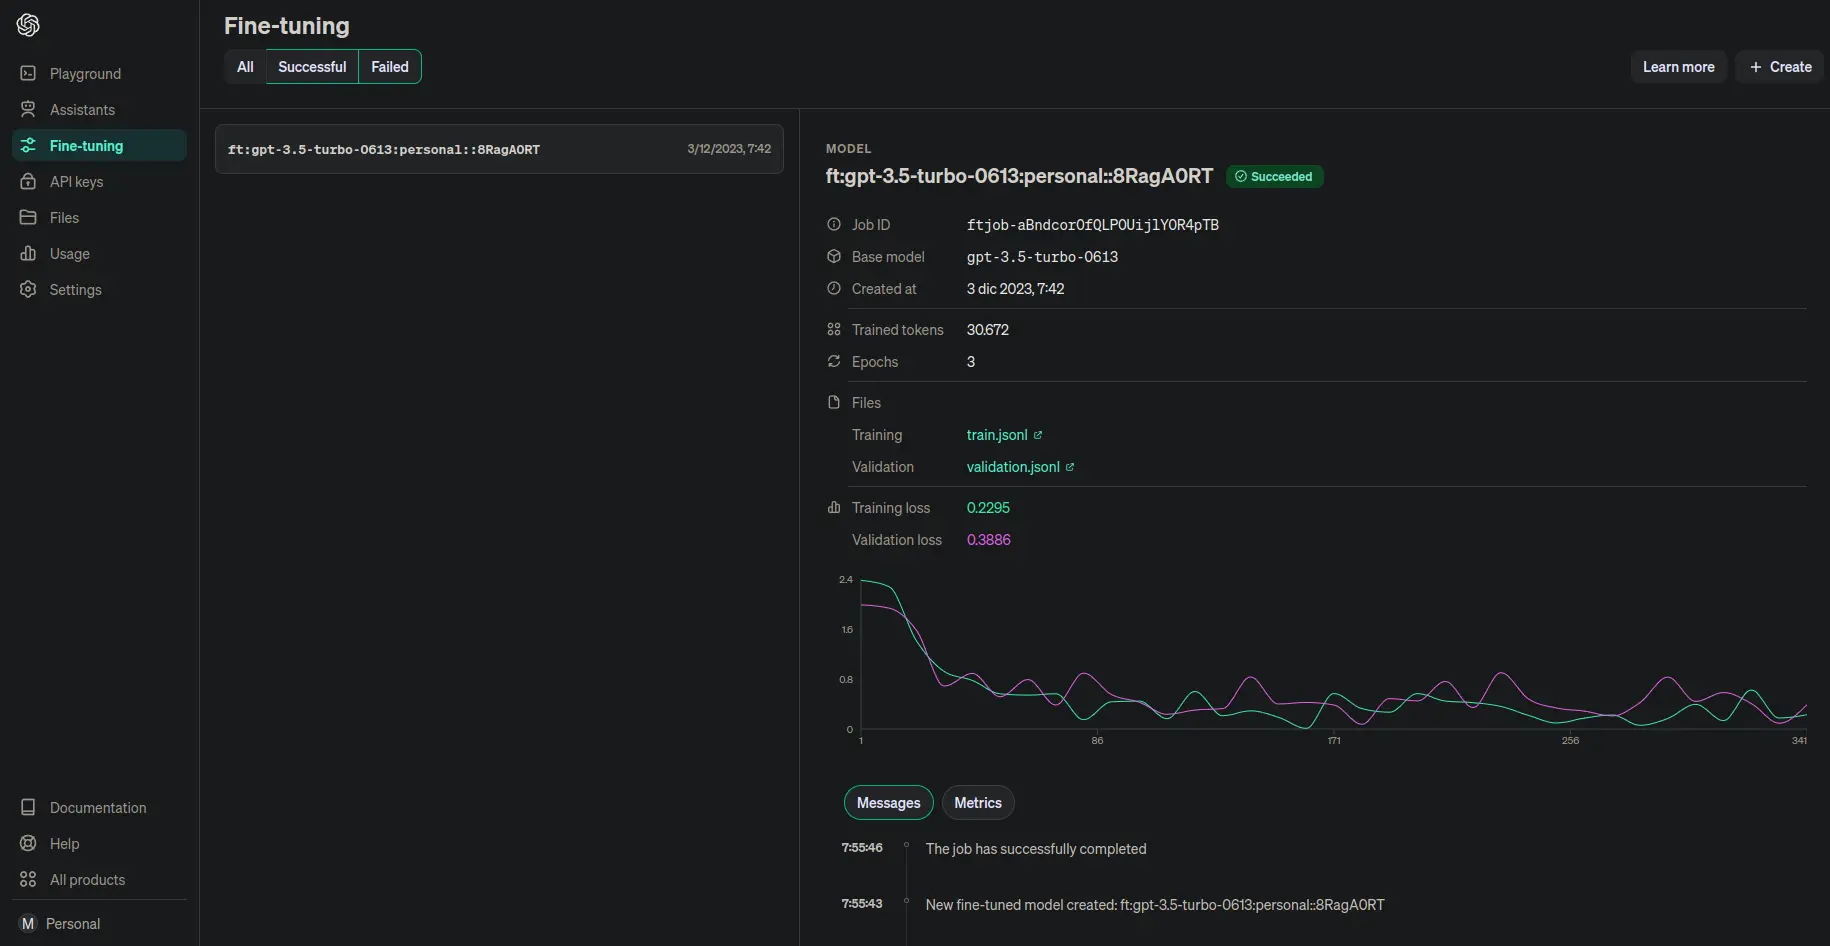This screenshot has width=1830, height=946.
Task: Click the Create button
Action: pyautogui.click(x=1780, y=67)
